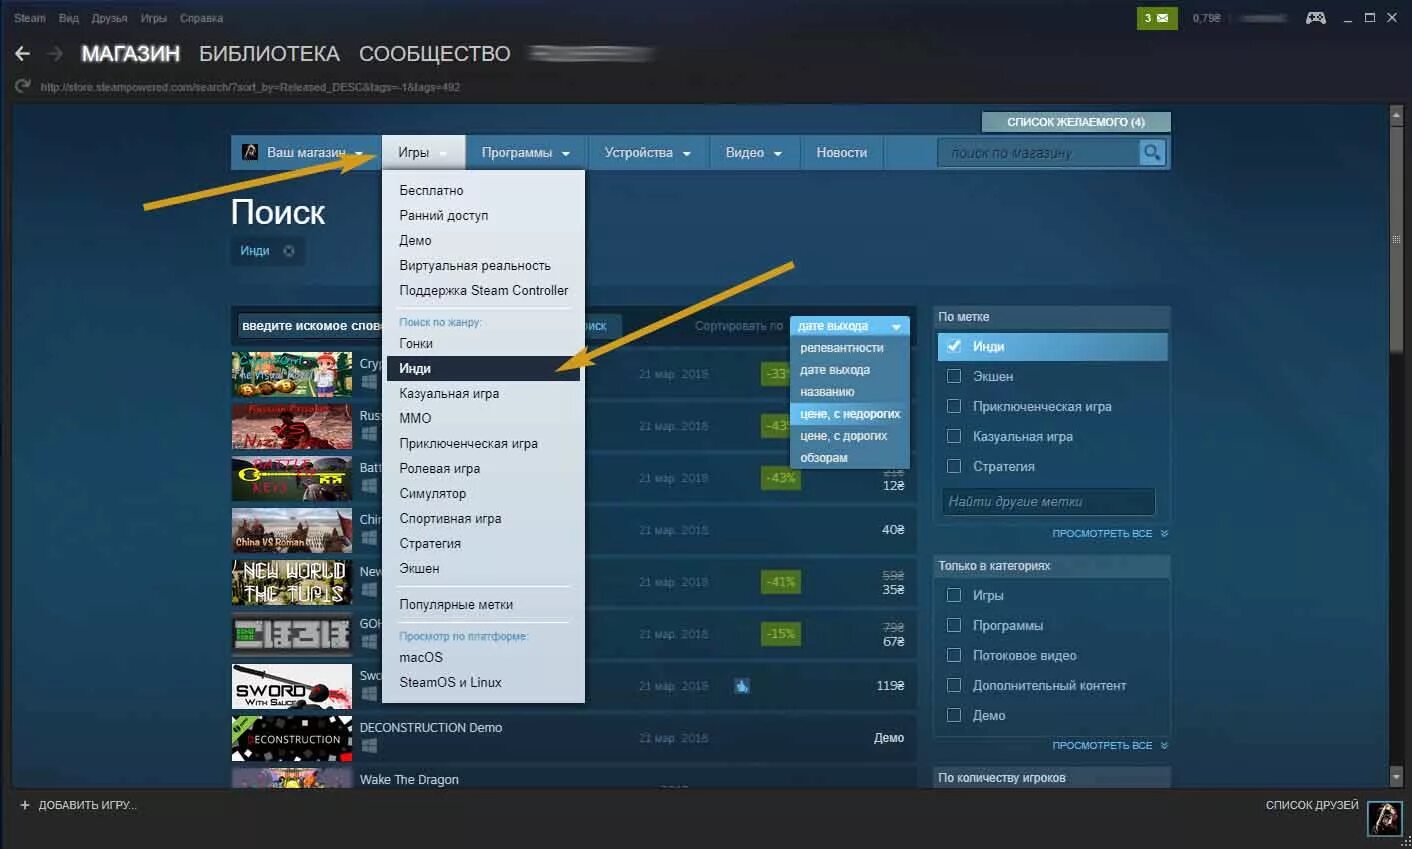Image resolution: width=1412 pixels, height=849 pixels.
Task: Open New World The Tupis thumbnail
Action: (292, 582)
